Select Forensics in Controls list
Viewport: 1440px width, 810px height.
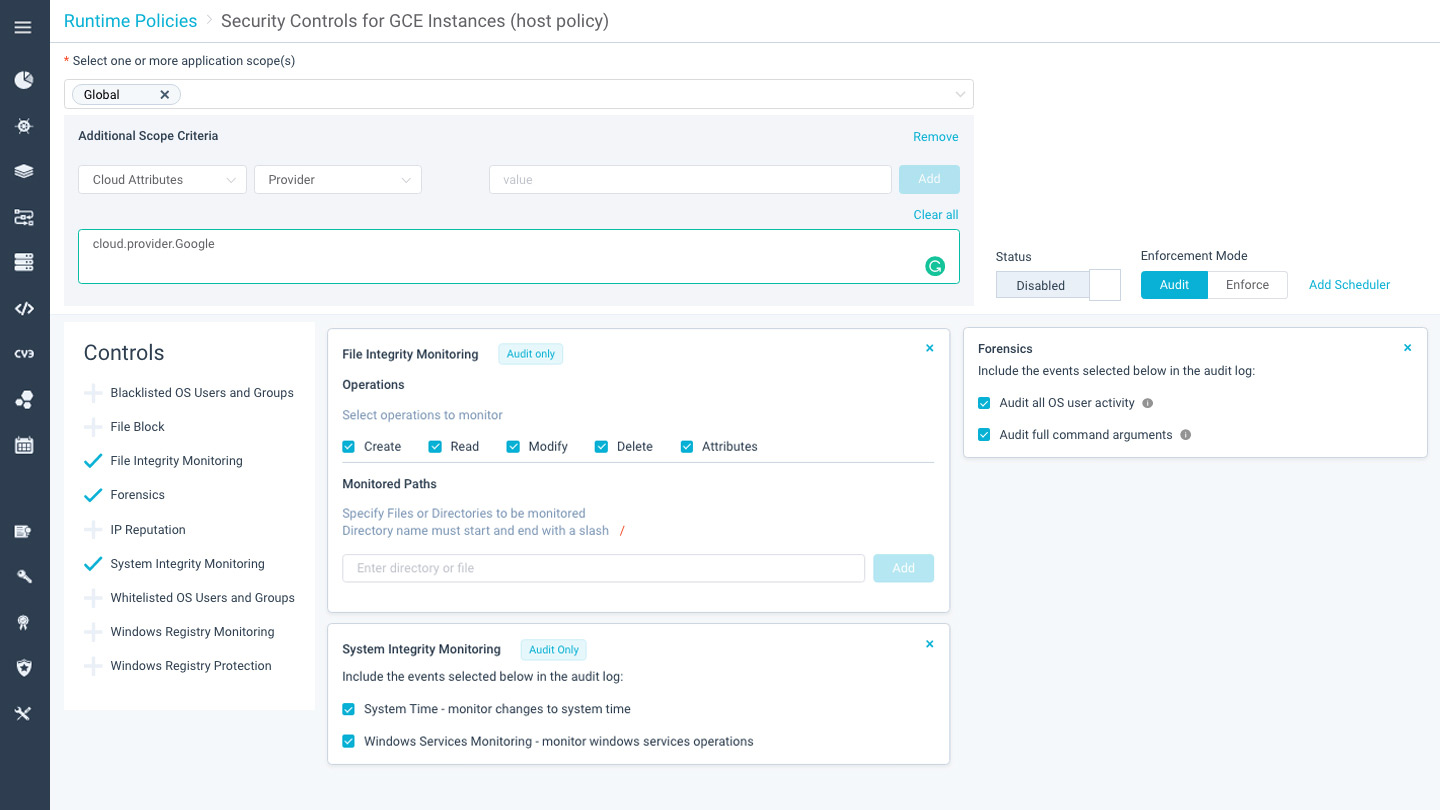[137, 495]
